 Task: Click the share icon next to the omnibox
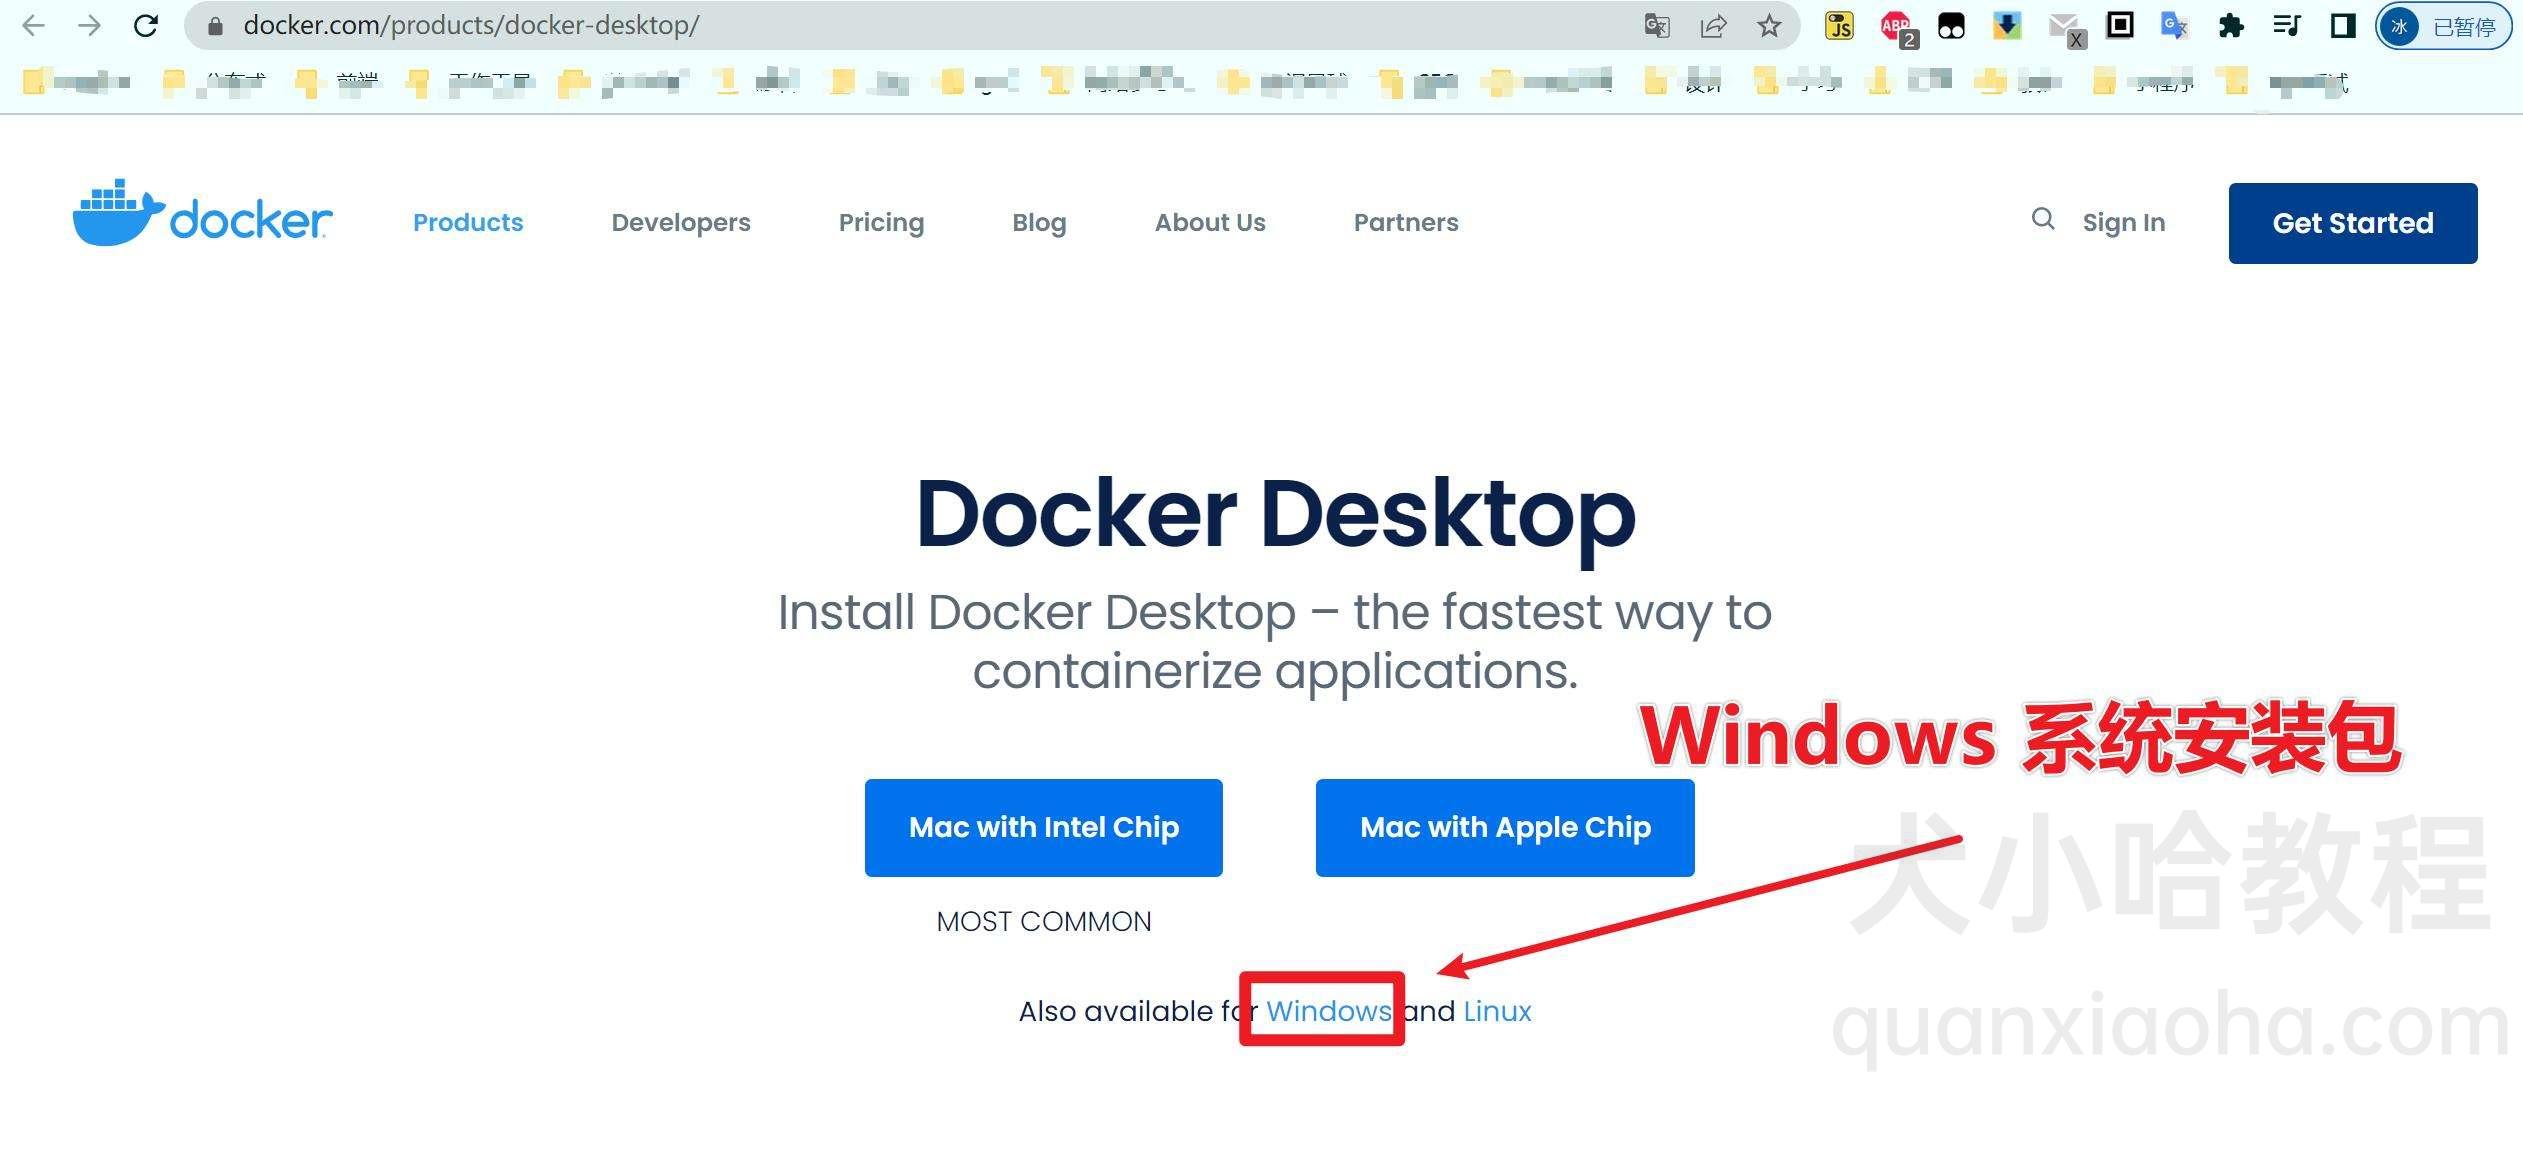[1714, 25]
